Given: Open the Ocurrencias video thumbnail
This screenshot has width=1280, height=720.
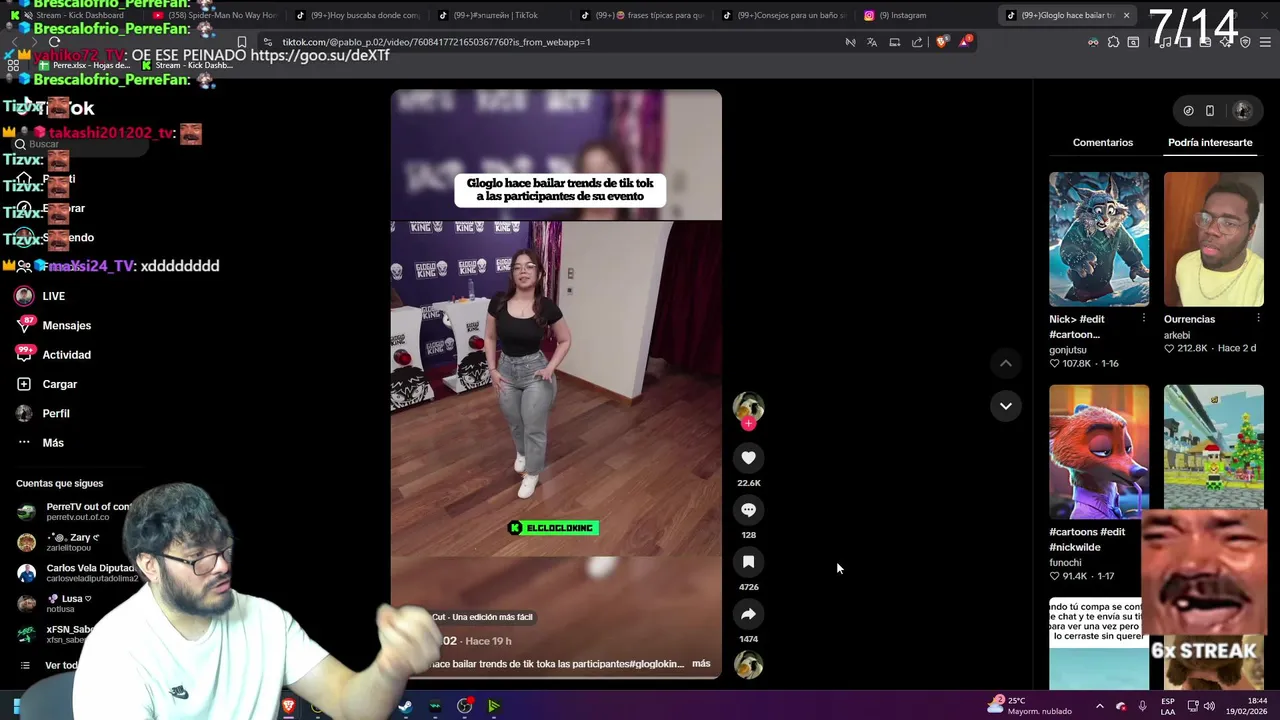Looking at the screenshot, I should [x=1213, y=239].
